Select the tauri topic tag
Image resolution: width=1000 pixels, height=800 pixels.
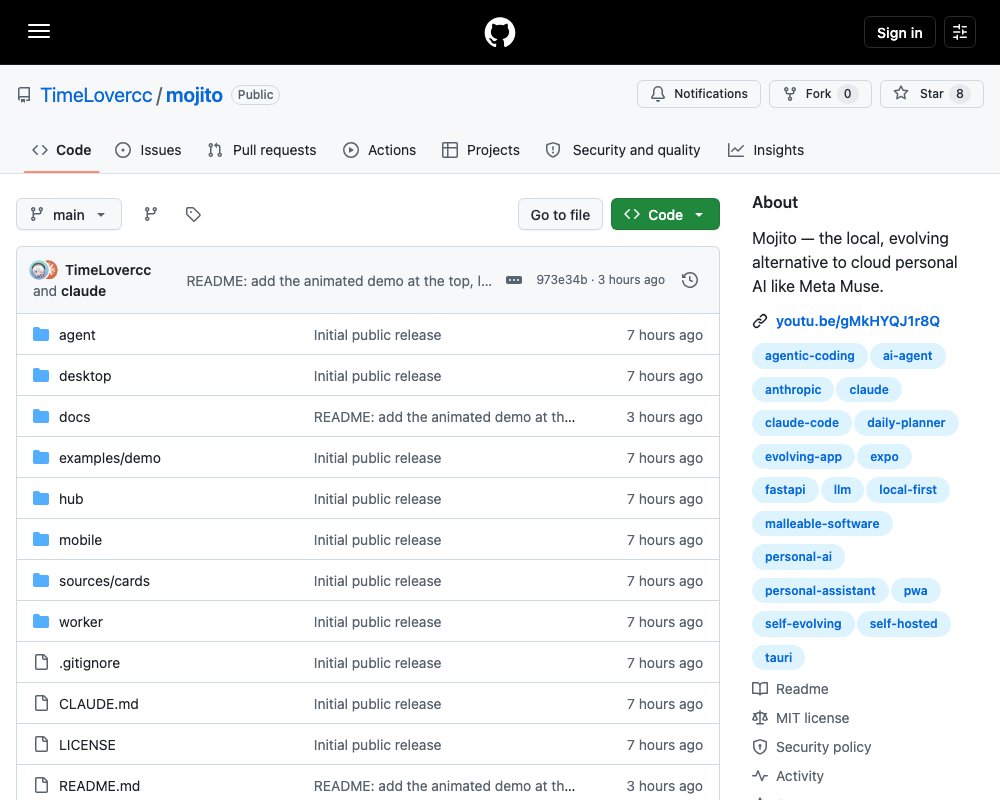(x=778, y=657)
